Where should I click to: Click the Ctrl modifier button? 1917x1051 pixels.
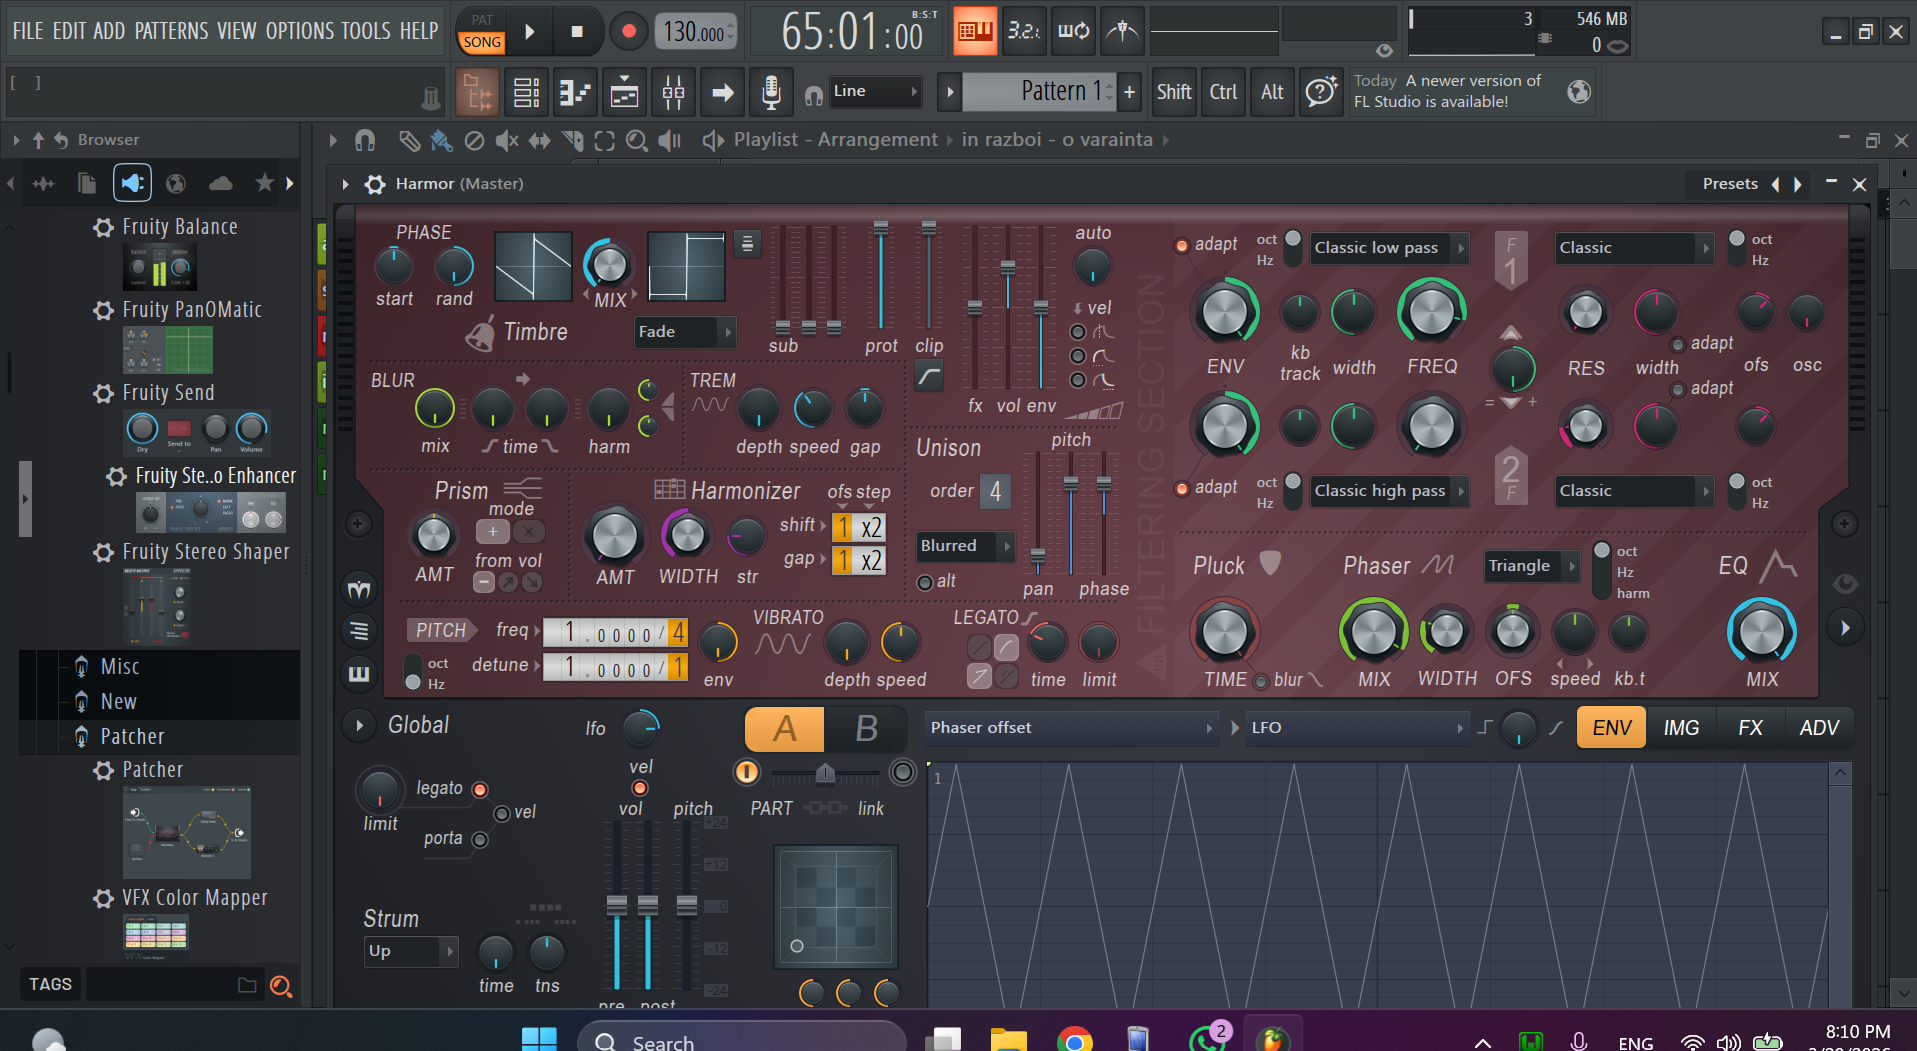(1223, 92)
